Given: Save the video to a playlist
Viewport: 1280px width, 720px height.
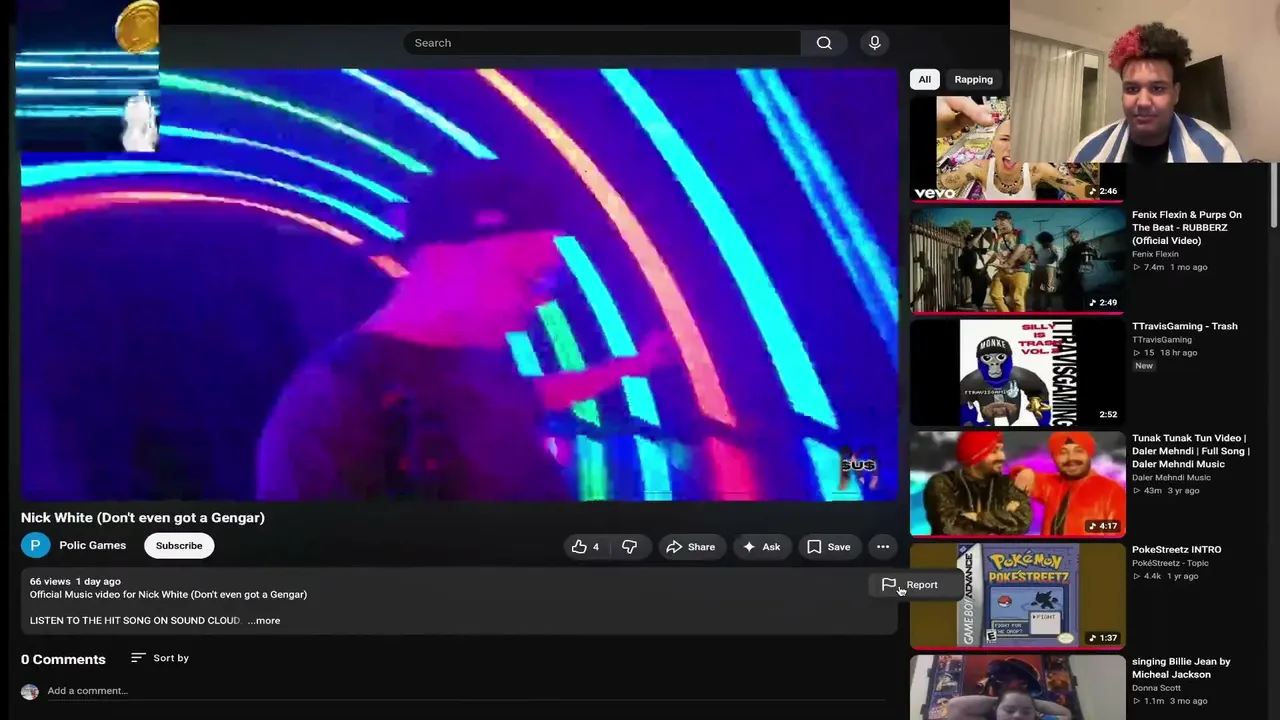Looking at the screenshot, I should (x=829, y=547).
